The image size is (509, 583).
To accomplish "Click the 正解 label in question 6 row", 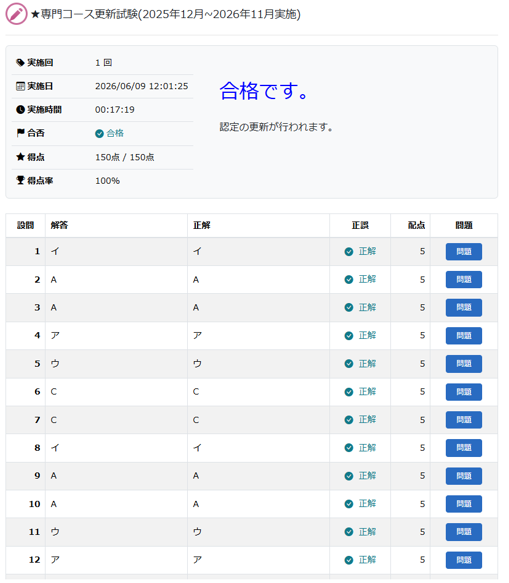I will click(367, 392).
